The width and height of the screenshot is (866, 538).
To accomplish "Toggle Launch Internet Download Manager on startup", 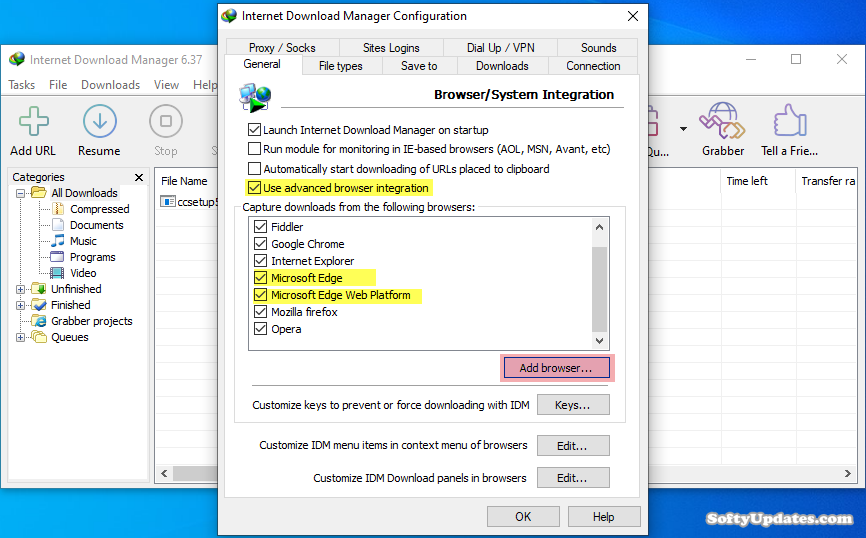I will (x=254, y=130).
